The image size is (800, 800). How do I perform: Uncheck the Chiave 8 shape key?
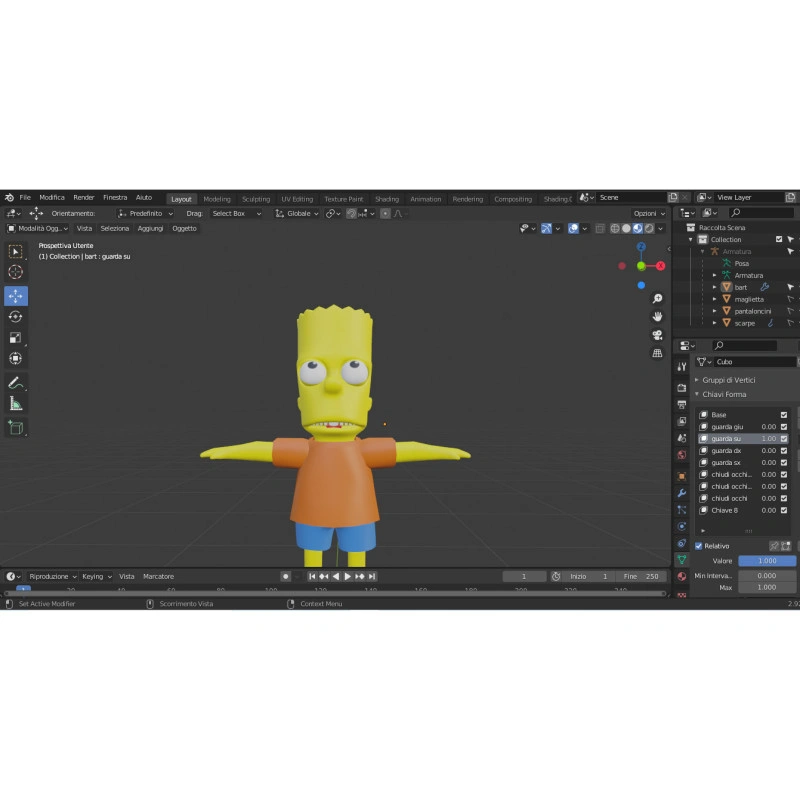(x=784, y=511)
